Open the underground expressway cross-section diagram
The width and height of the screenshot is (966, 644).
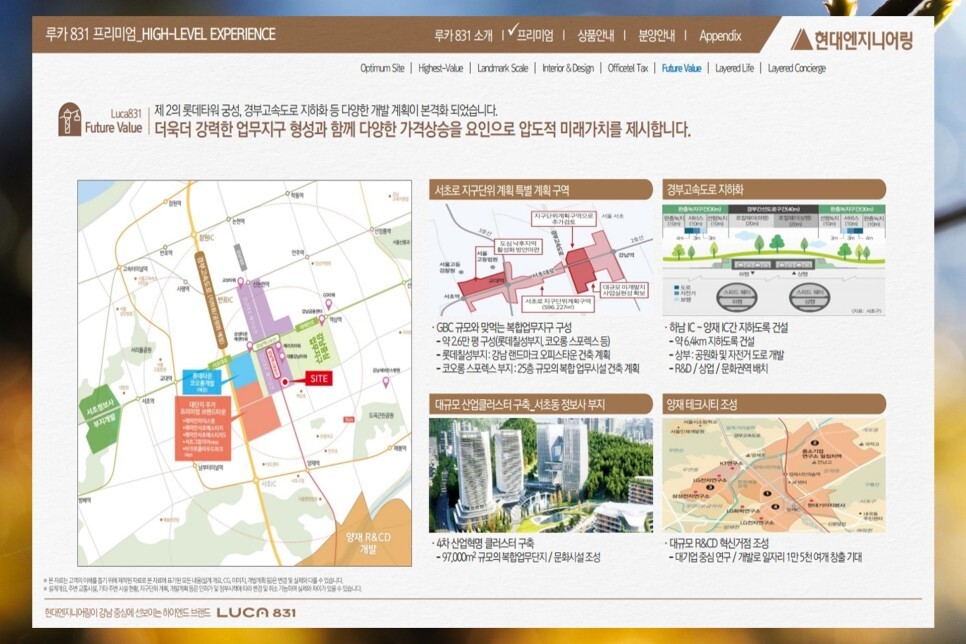(x=774, y=260)
